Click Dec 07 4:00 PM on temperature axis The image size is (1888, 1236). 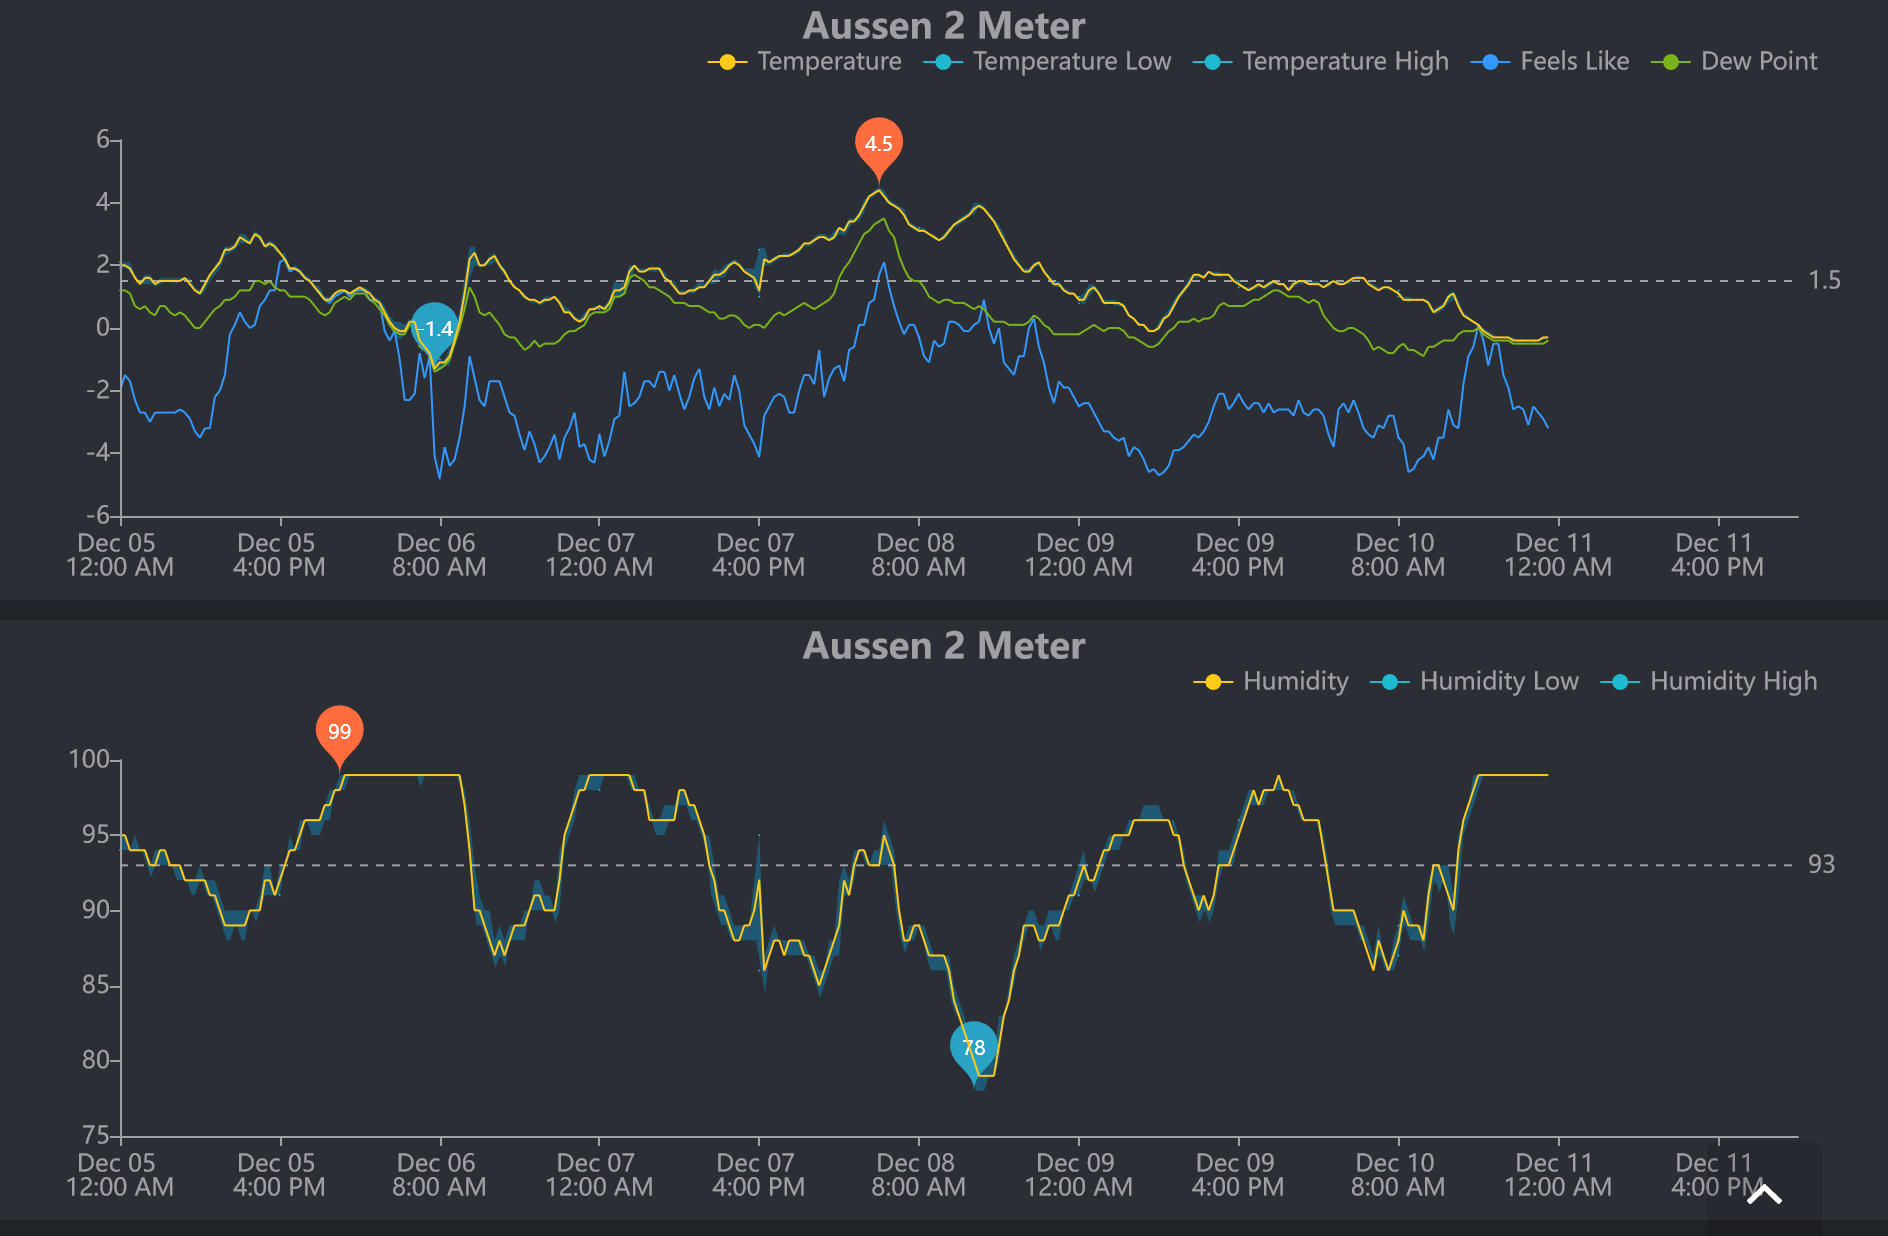point(759,555)
